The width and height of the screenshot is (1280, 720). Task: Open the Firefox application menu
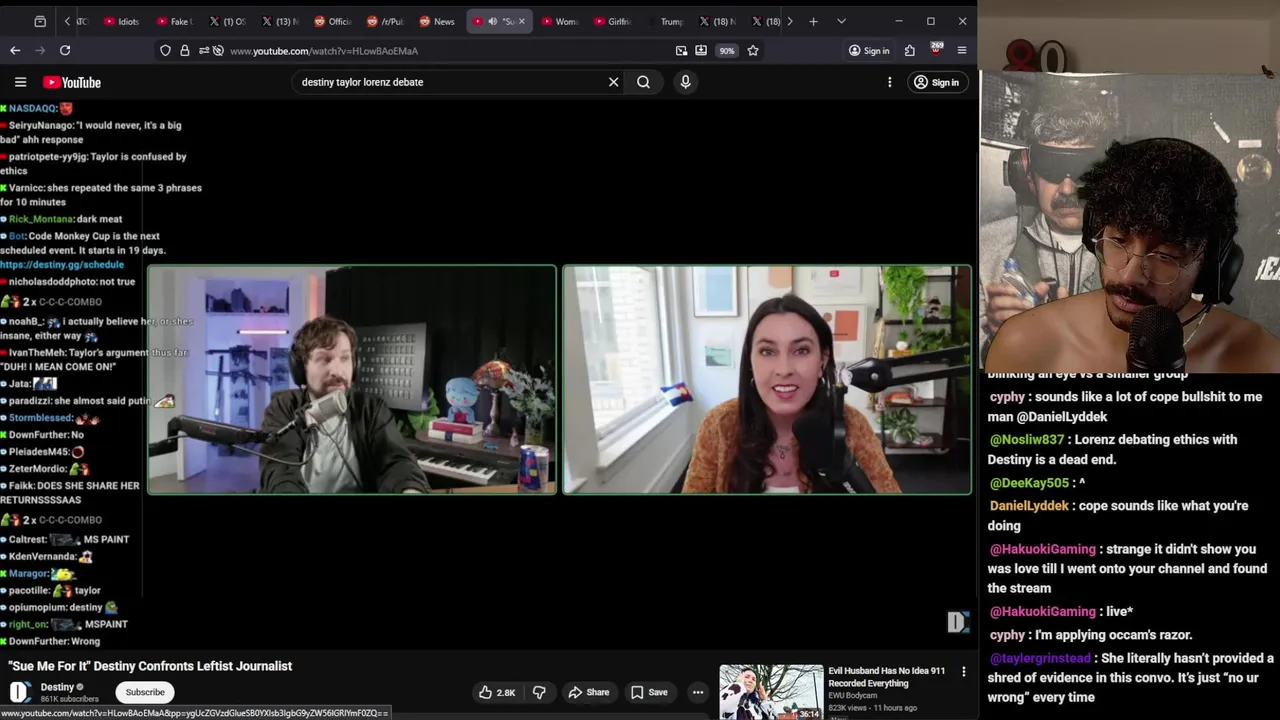pos(962,50)
